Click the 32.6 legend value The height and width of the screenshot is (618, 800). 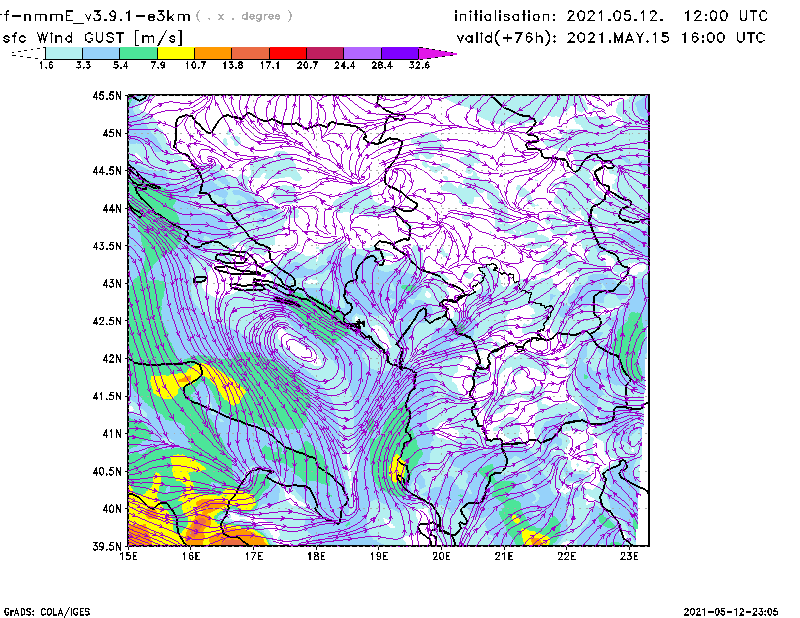419,65
